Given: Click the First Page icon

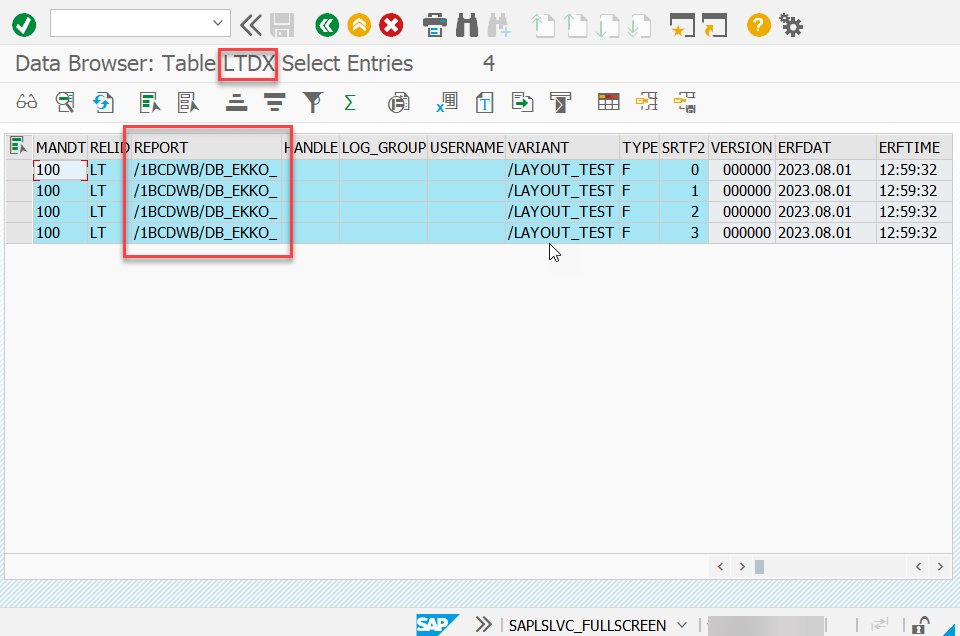Looking at the screenshot, I should (x=542, y=25).
